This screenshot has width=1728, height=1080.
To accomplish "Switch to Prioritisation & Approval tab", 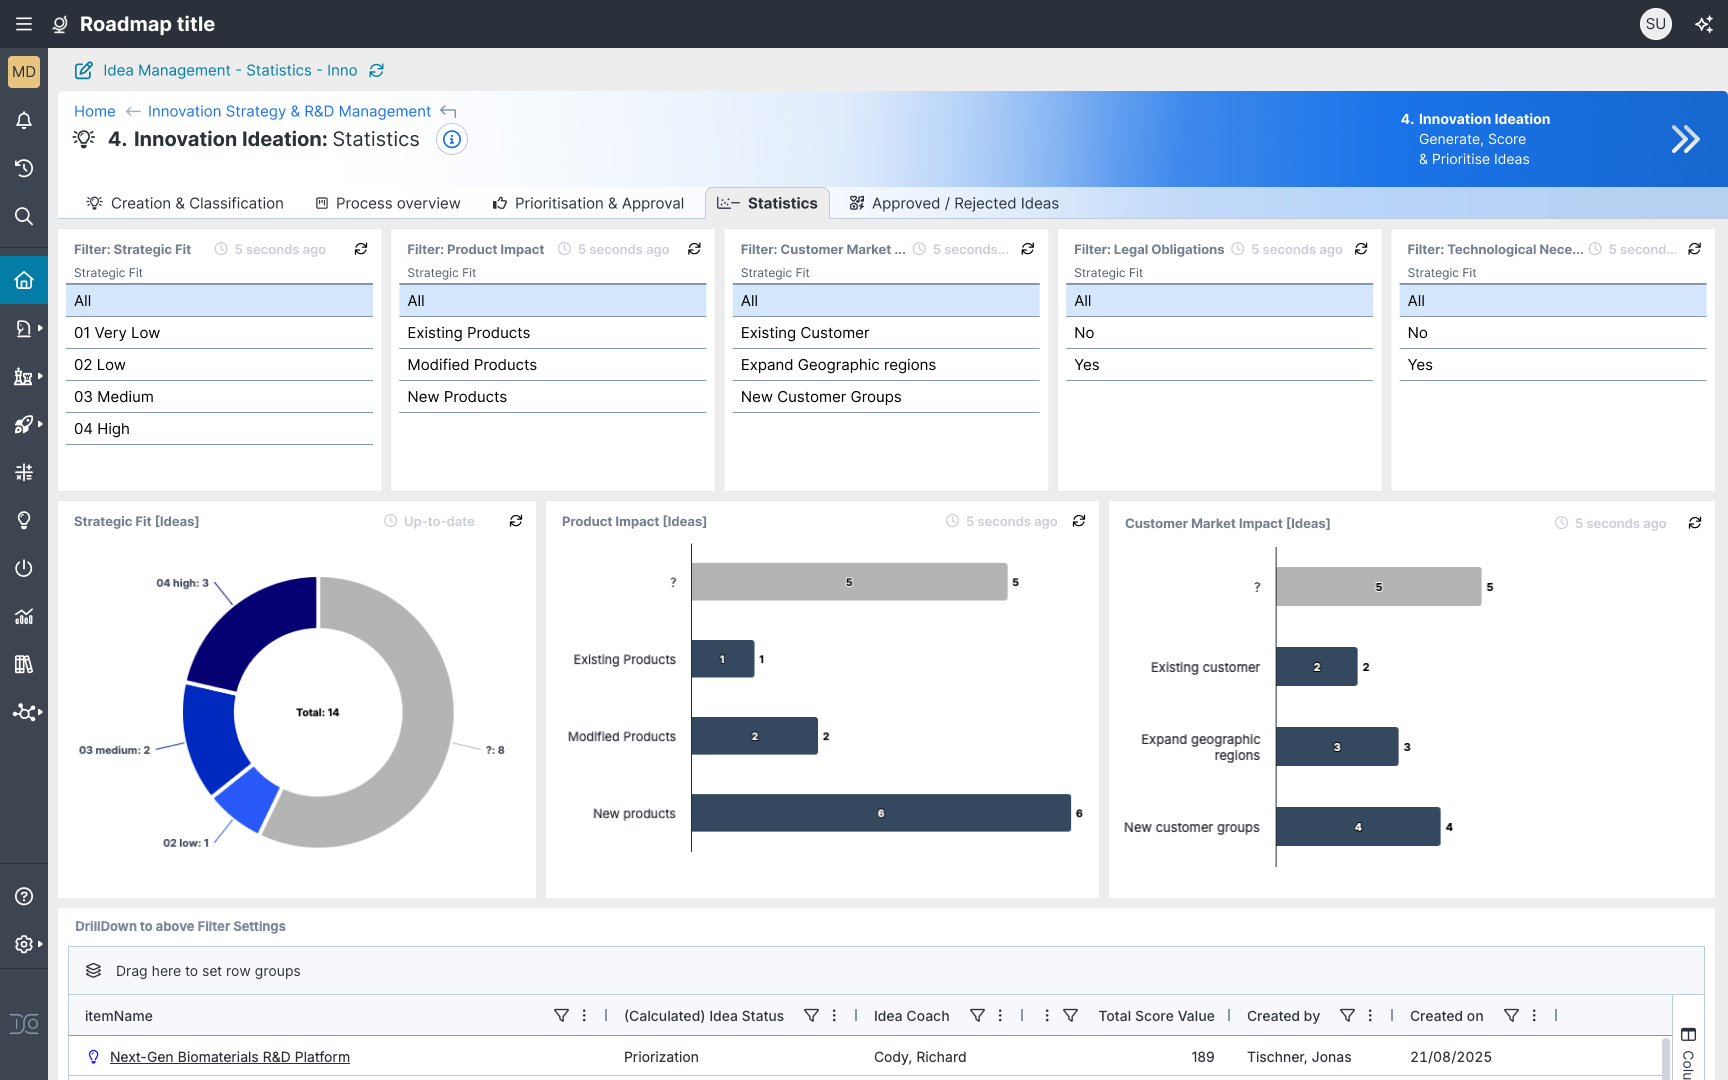I will (588, 203).
